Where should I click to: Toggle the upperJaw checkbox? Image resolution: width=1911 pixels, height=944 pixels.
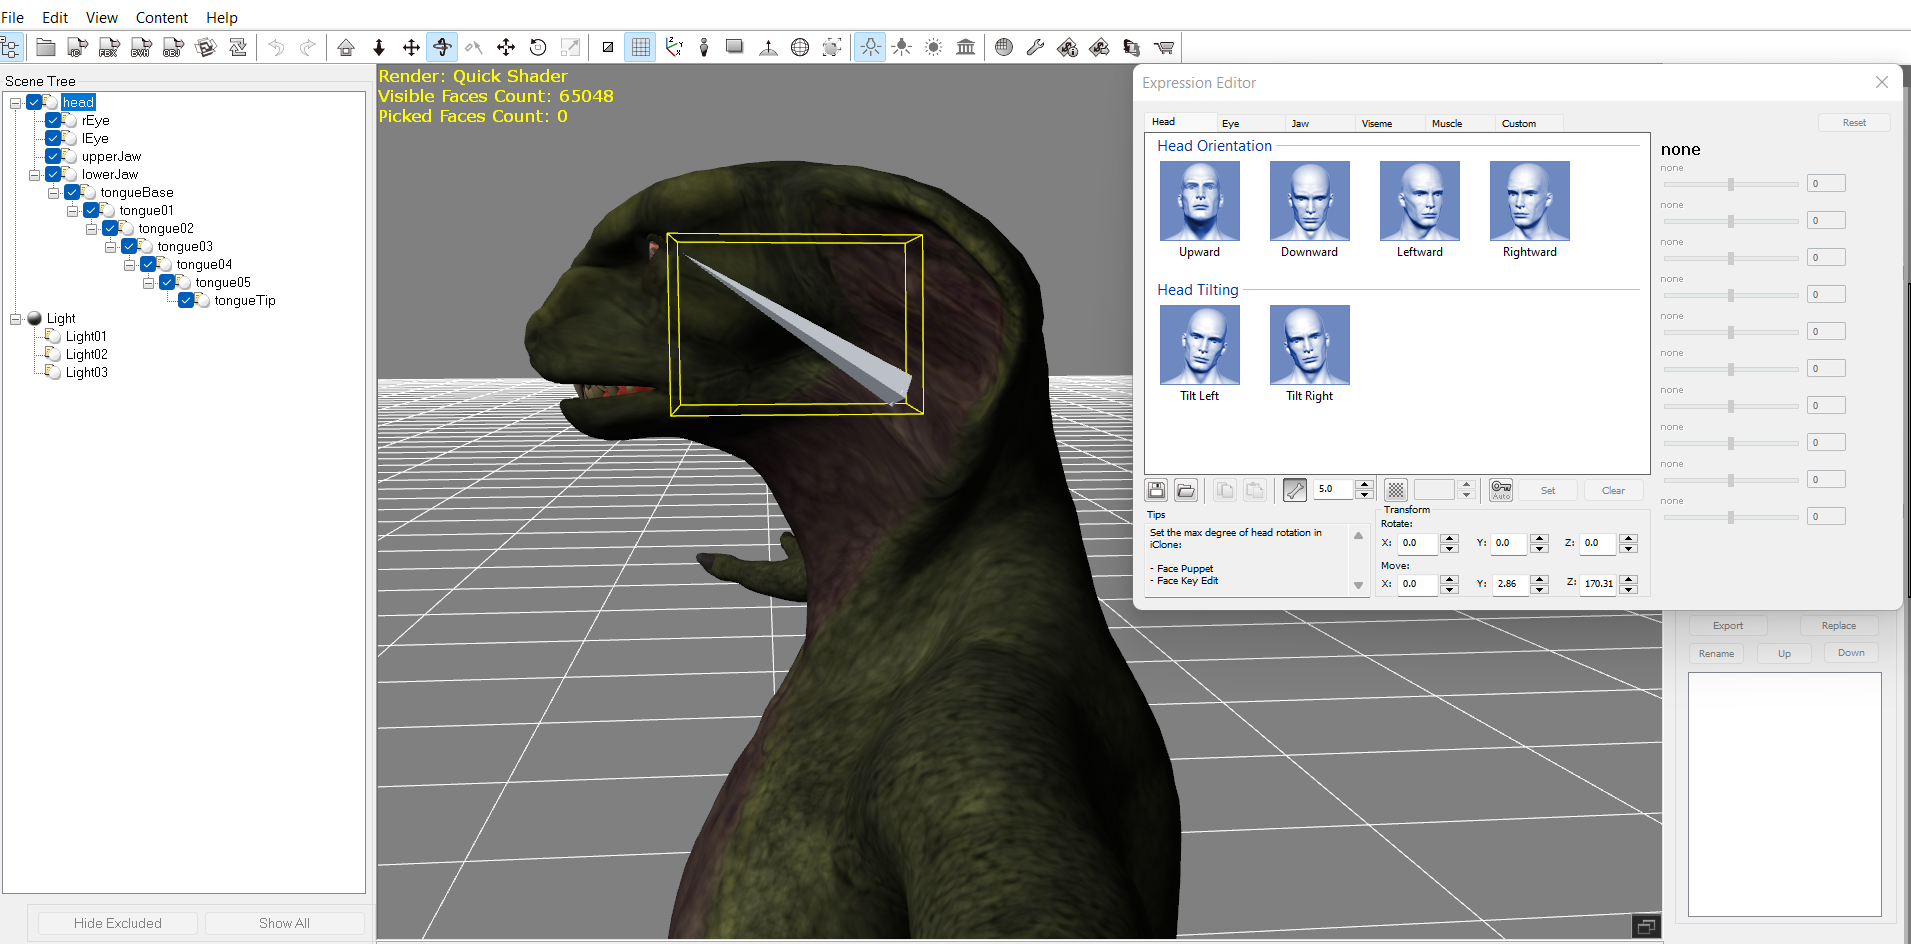point(53,156)
